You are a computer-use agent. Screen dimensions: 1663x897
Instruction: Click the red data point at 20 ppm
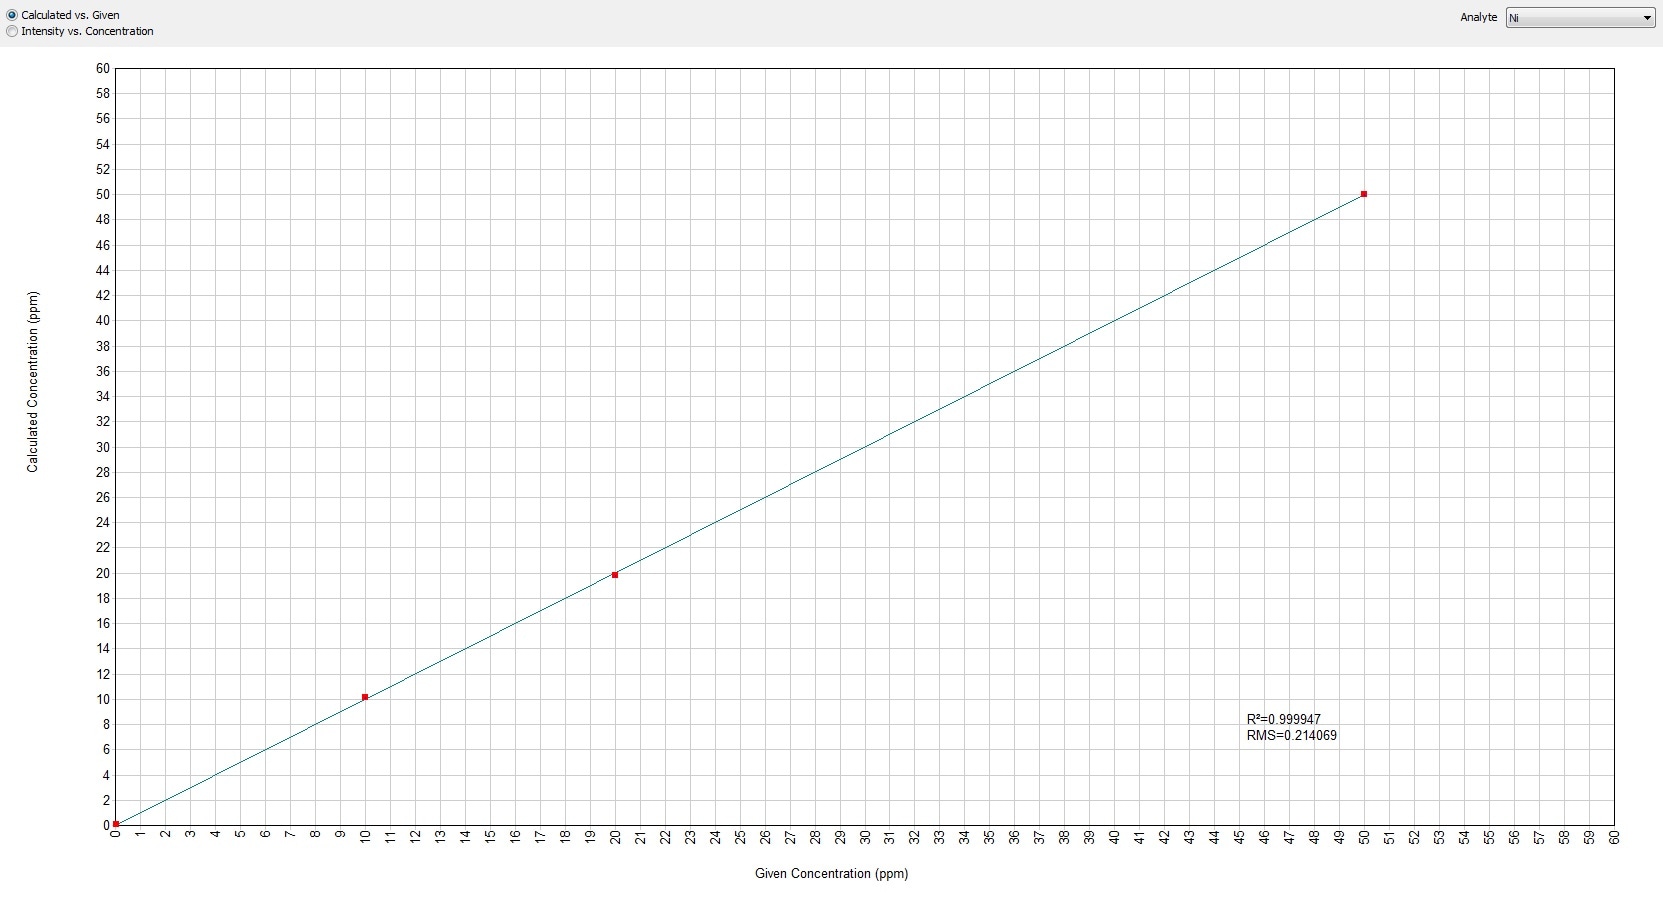[615, 575]
